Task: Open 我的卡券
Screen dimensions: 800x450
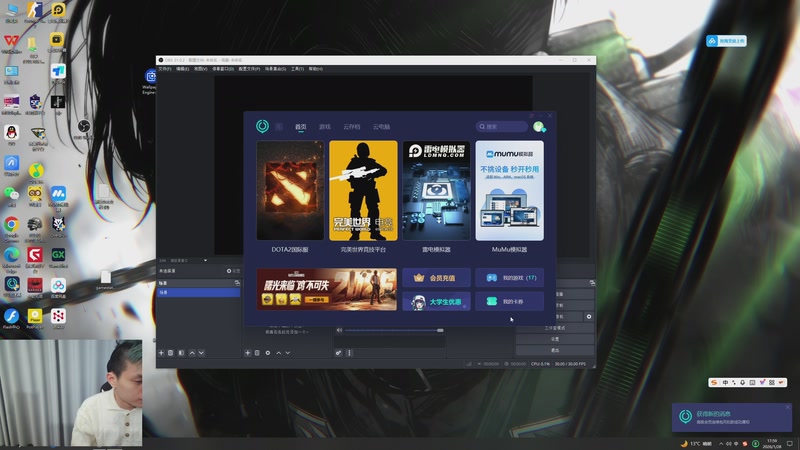Action: pos(510,302)
